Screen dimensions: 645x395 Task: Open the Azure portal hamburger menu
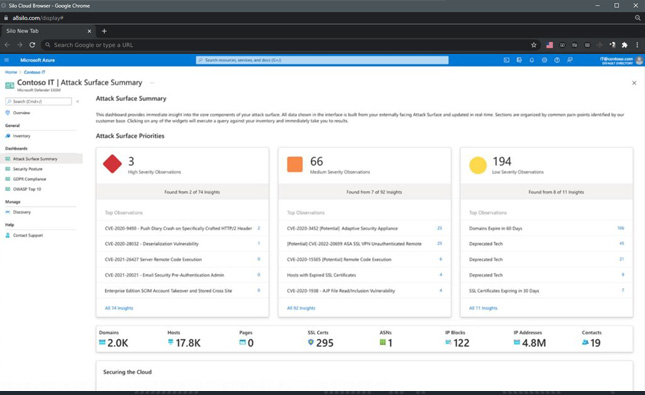pos(7,60)
